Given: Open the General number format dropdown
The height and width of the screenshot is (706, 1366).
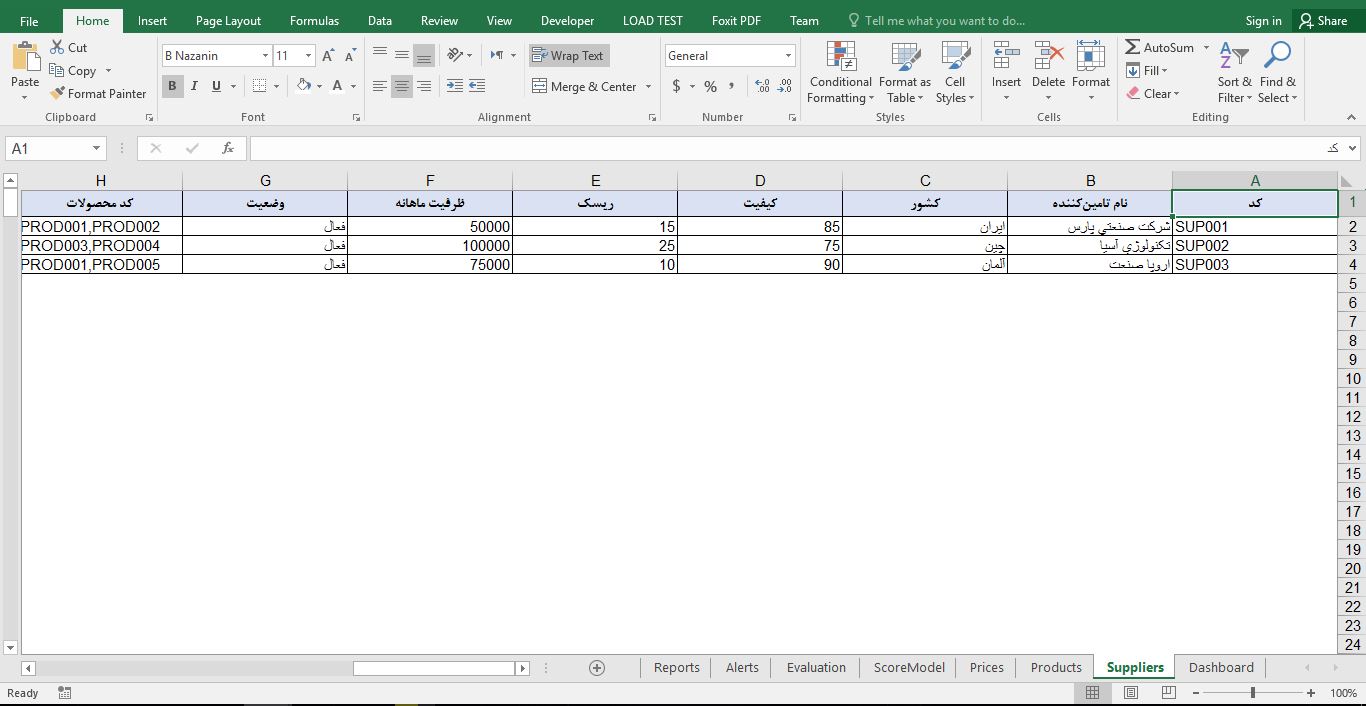Looking at the screenshot, I should (x=788, y=56).
